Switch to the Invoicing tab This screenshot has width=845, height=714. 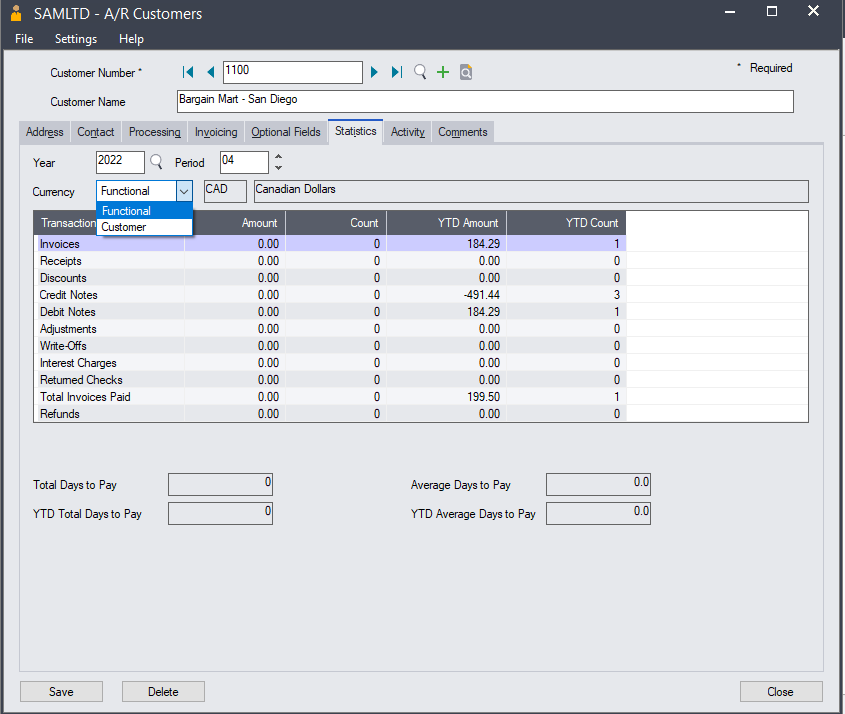(x=216, y=132)
